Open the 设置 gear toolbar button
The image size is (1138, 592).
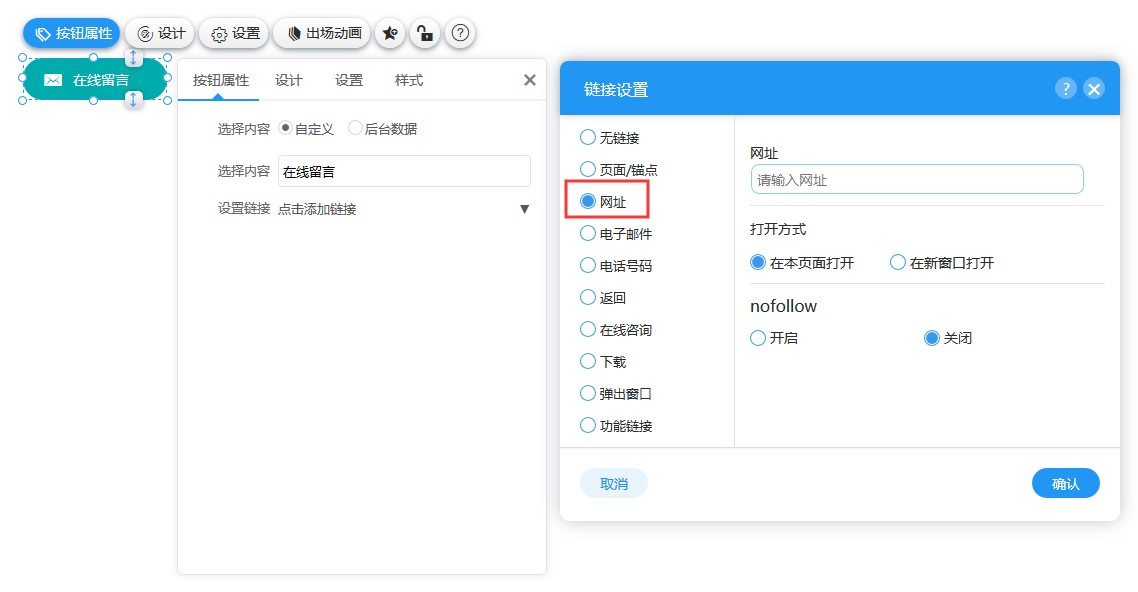pos(234,33)
